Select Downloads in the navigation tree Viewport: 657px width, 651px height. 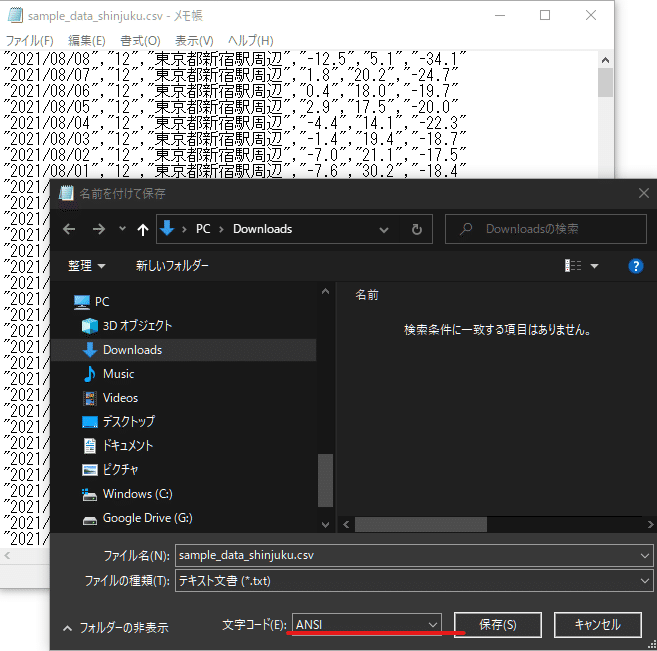coord(184,350)
